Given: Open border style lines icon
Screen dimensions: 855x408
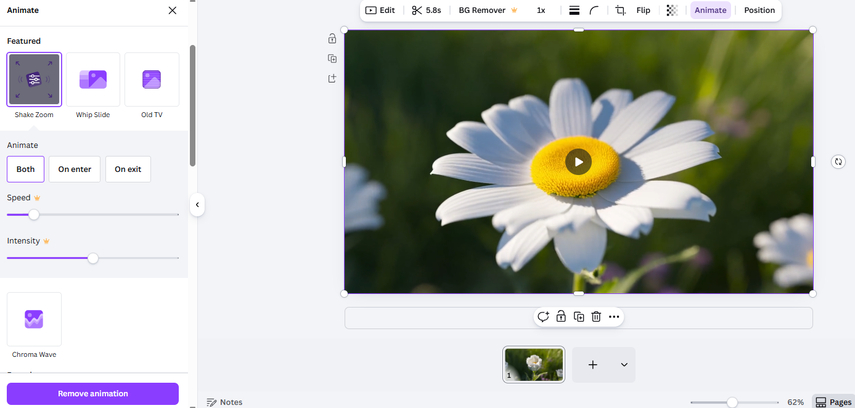Looking at the screenshot, I should [574, 10].
